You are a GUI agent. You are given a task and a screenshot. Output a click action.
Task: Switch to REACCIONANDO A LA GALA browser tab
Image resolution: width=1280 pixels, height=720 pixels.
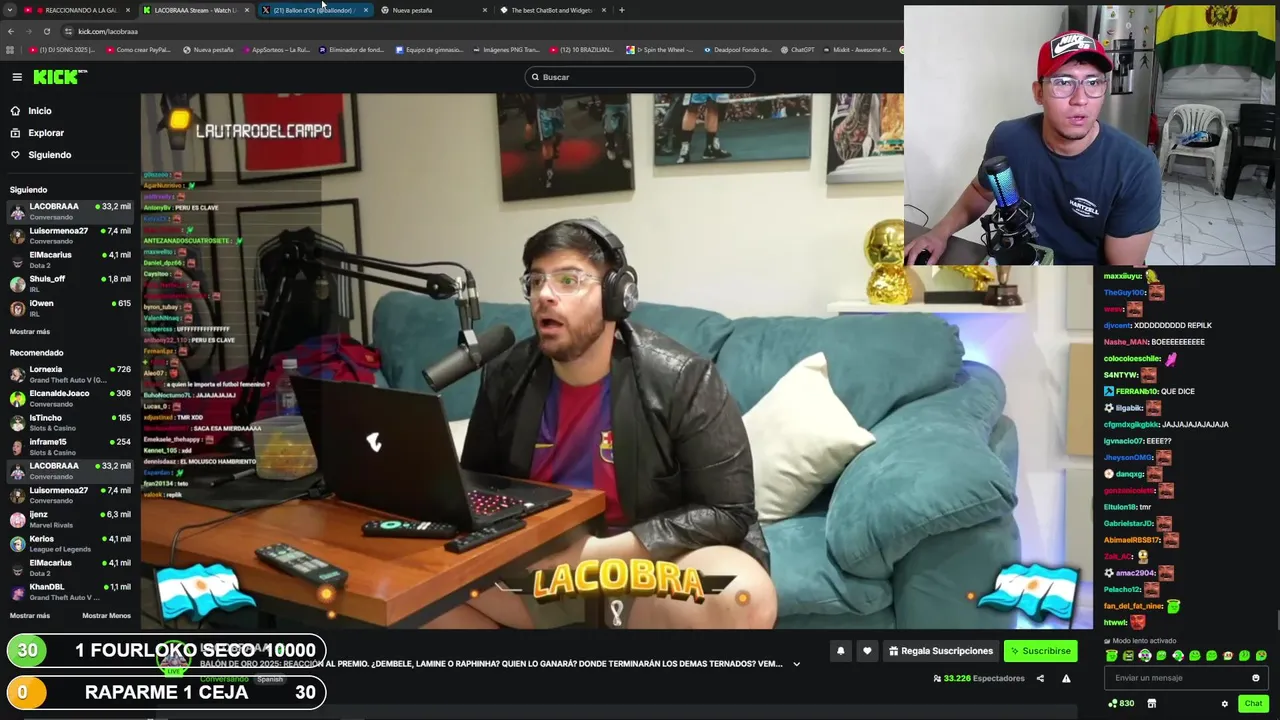point(77,10)
